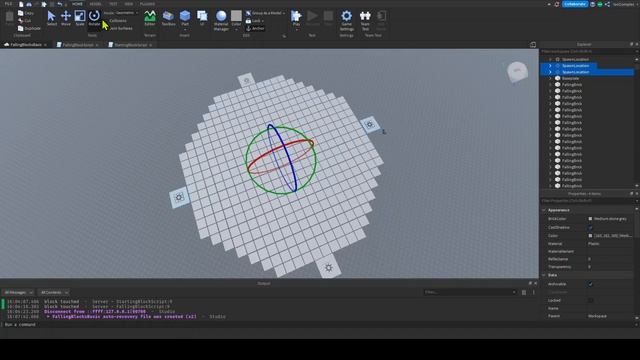Click the clear output trash icon

click(x=524, y=292)
